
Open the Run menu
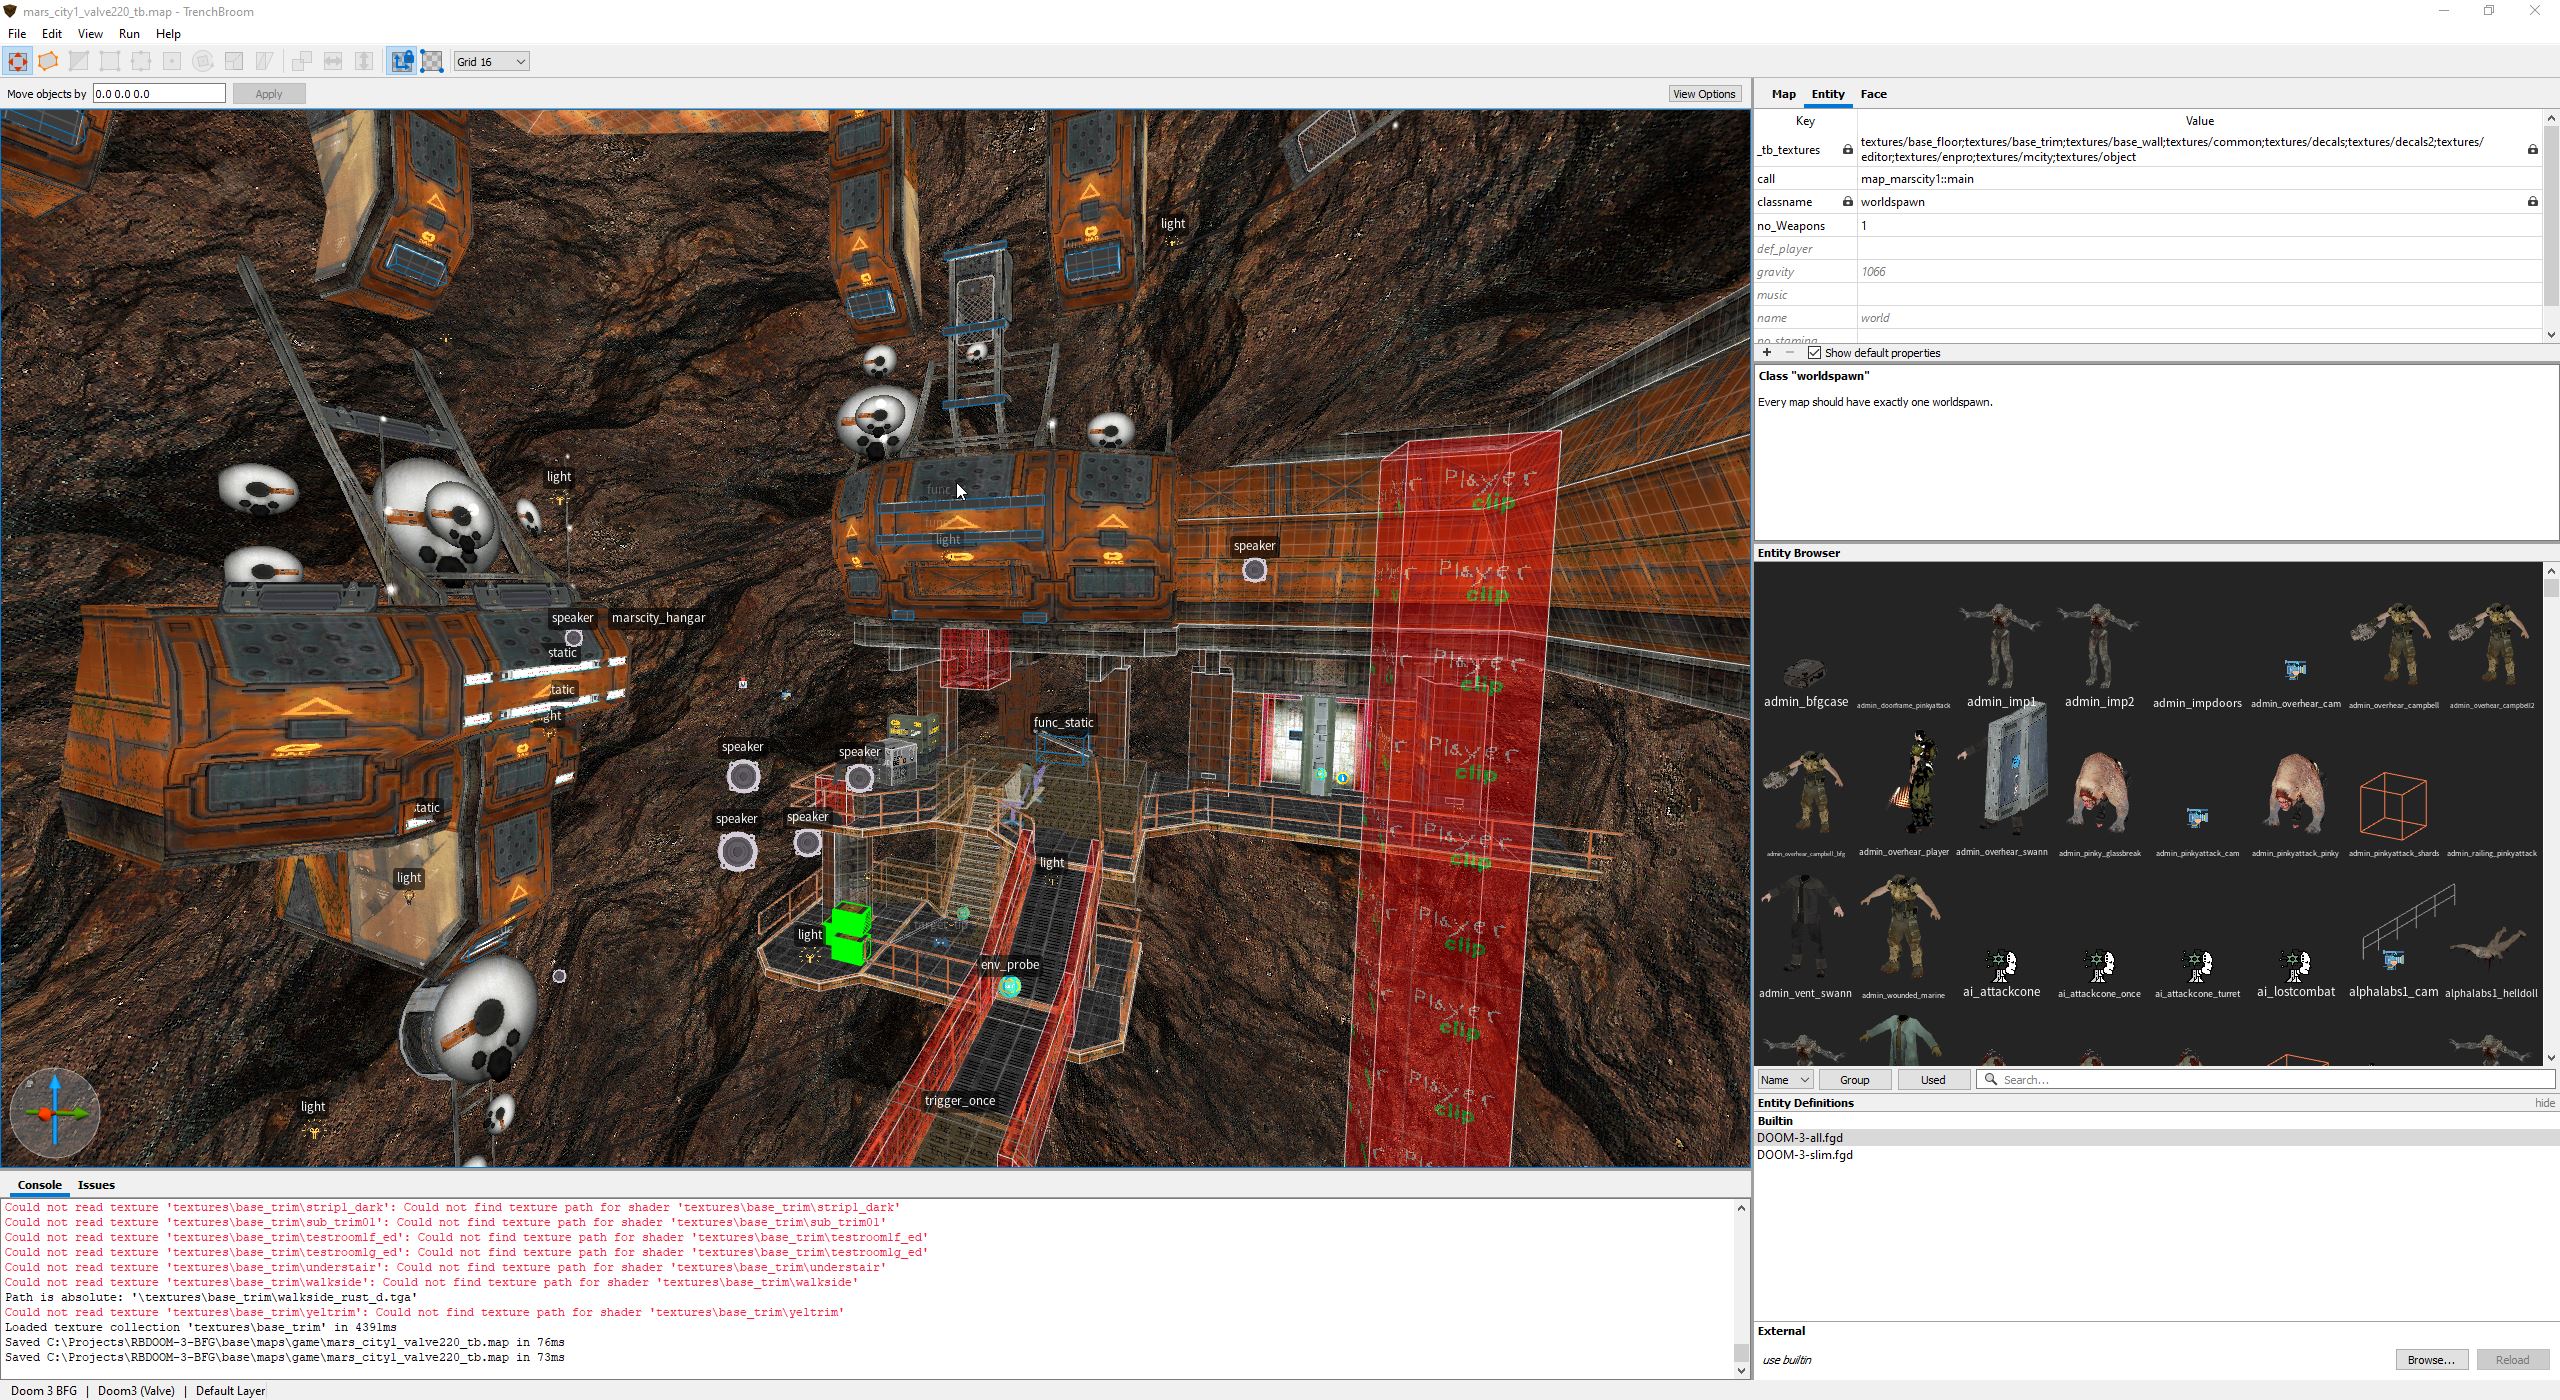tap(129, 34)
